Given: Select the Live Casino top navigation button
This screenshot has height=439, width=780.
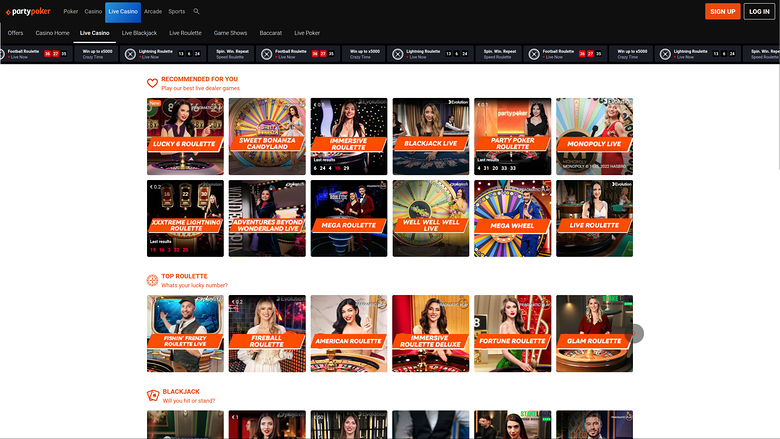Looking at the screenshot, I should (123, 11).
